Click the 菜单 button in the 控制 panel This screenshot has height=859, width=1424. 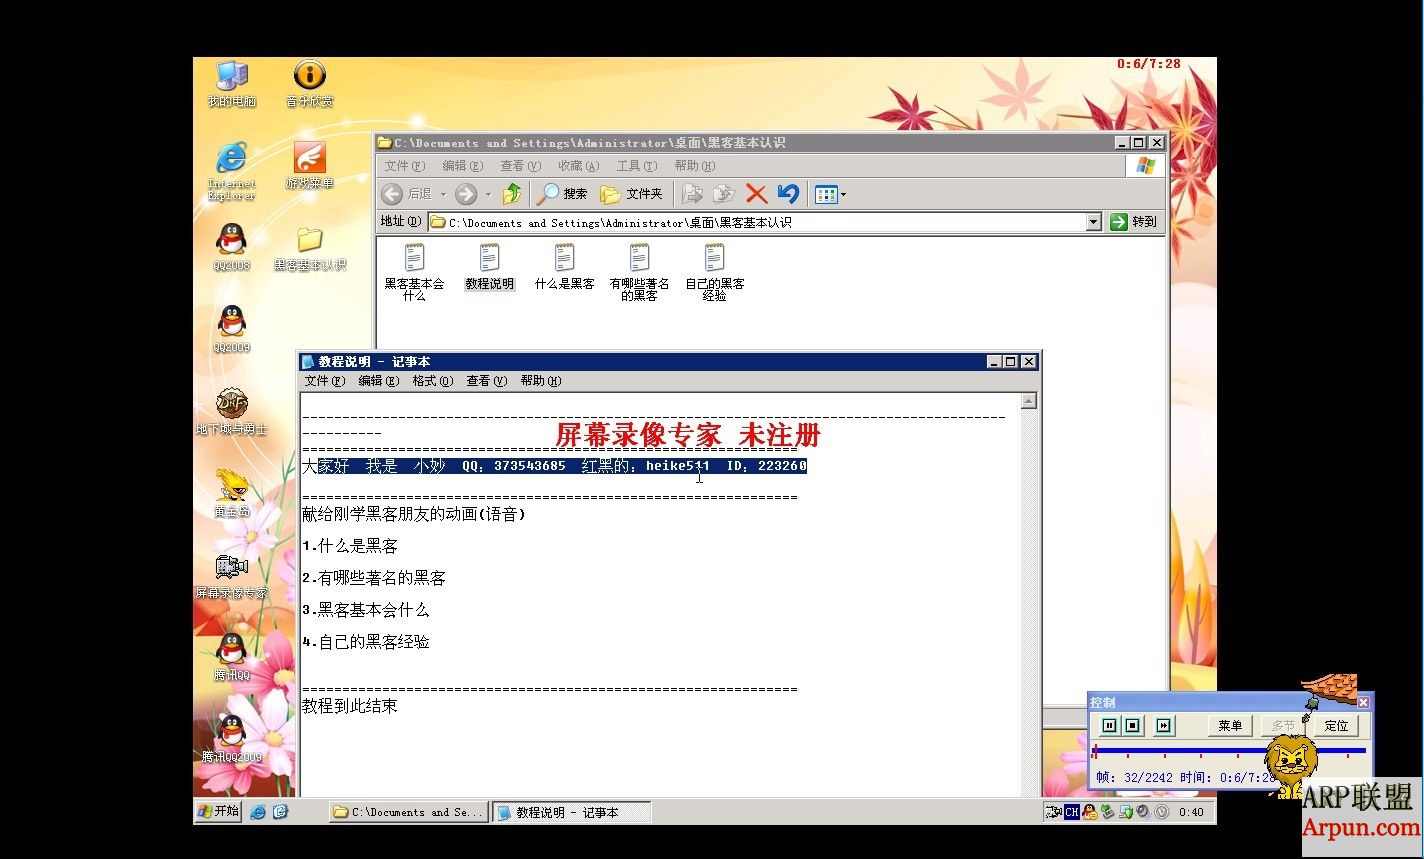coord(1229,725)
